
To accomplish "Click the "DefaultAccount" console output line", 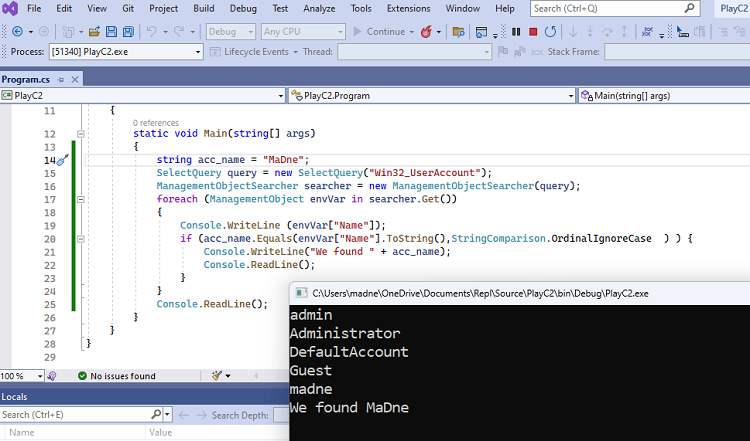I will tap(349, 352).
